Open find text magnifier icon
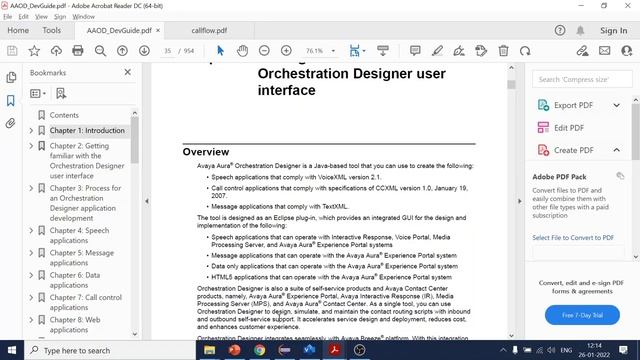 [x=100, y=51]
